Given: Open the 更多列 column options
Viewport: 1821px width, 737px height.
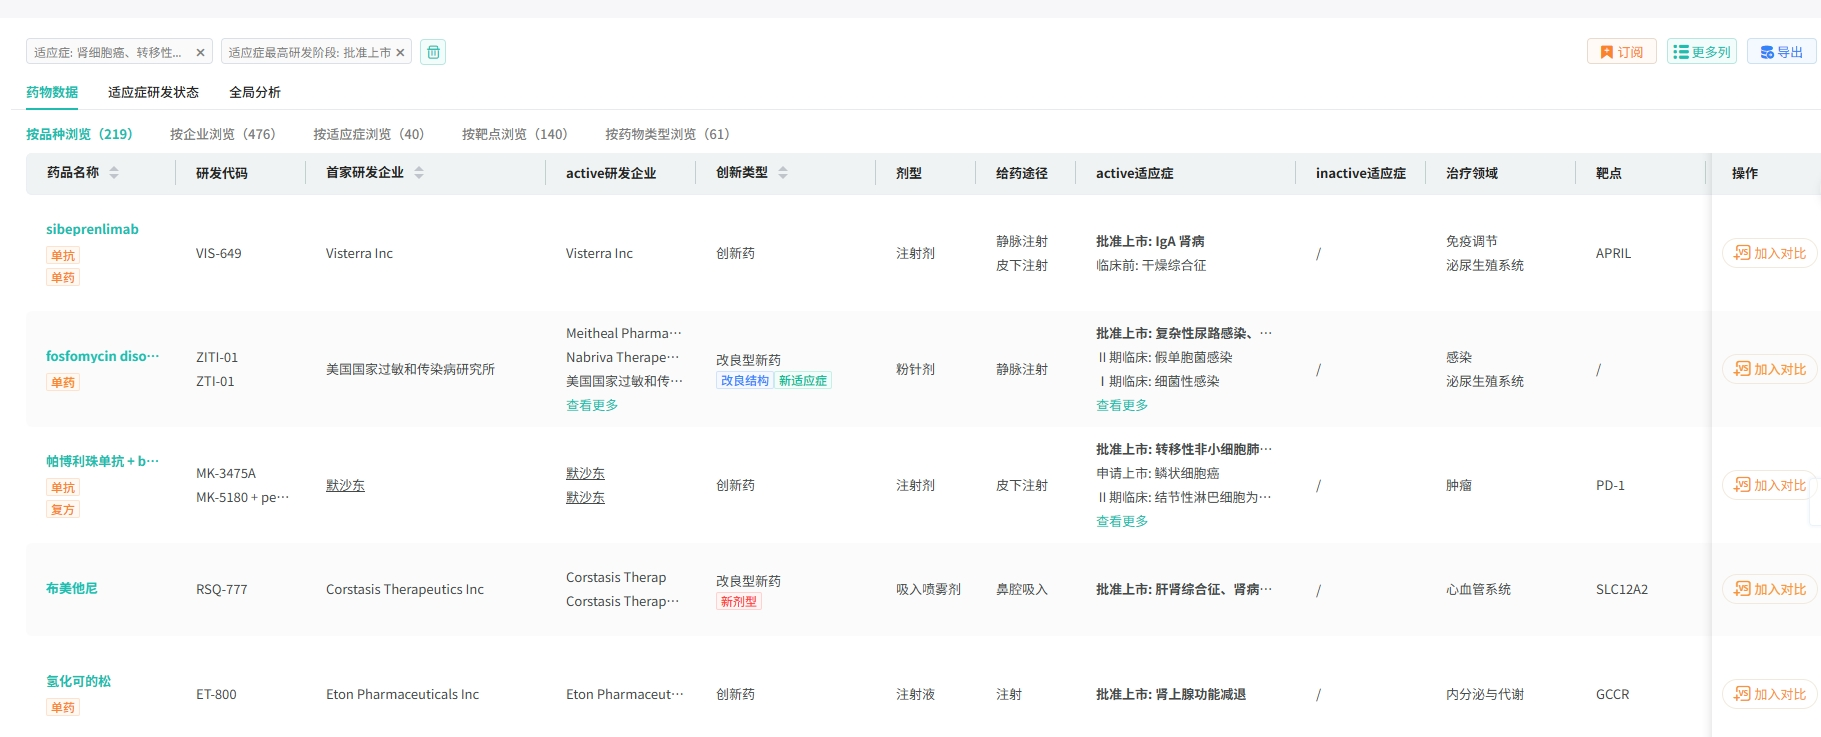Looking at the screenshot, I should click(x=1701, y=52).
